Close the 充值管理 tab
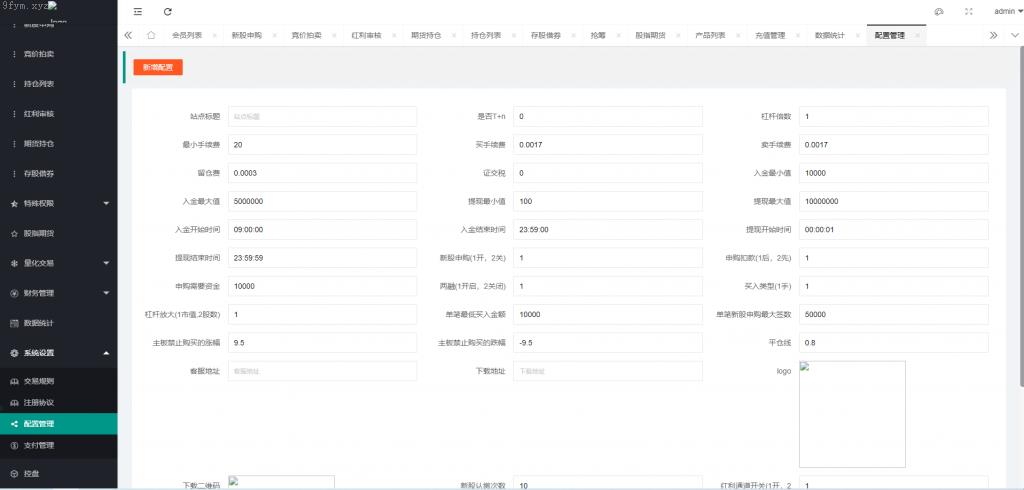 click(x=797, y=35)
